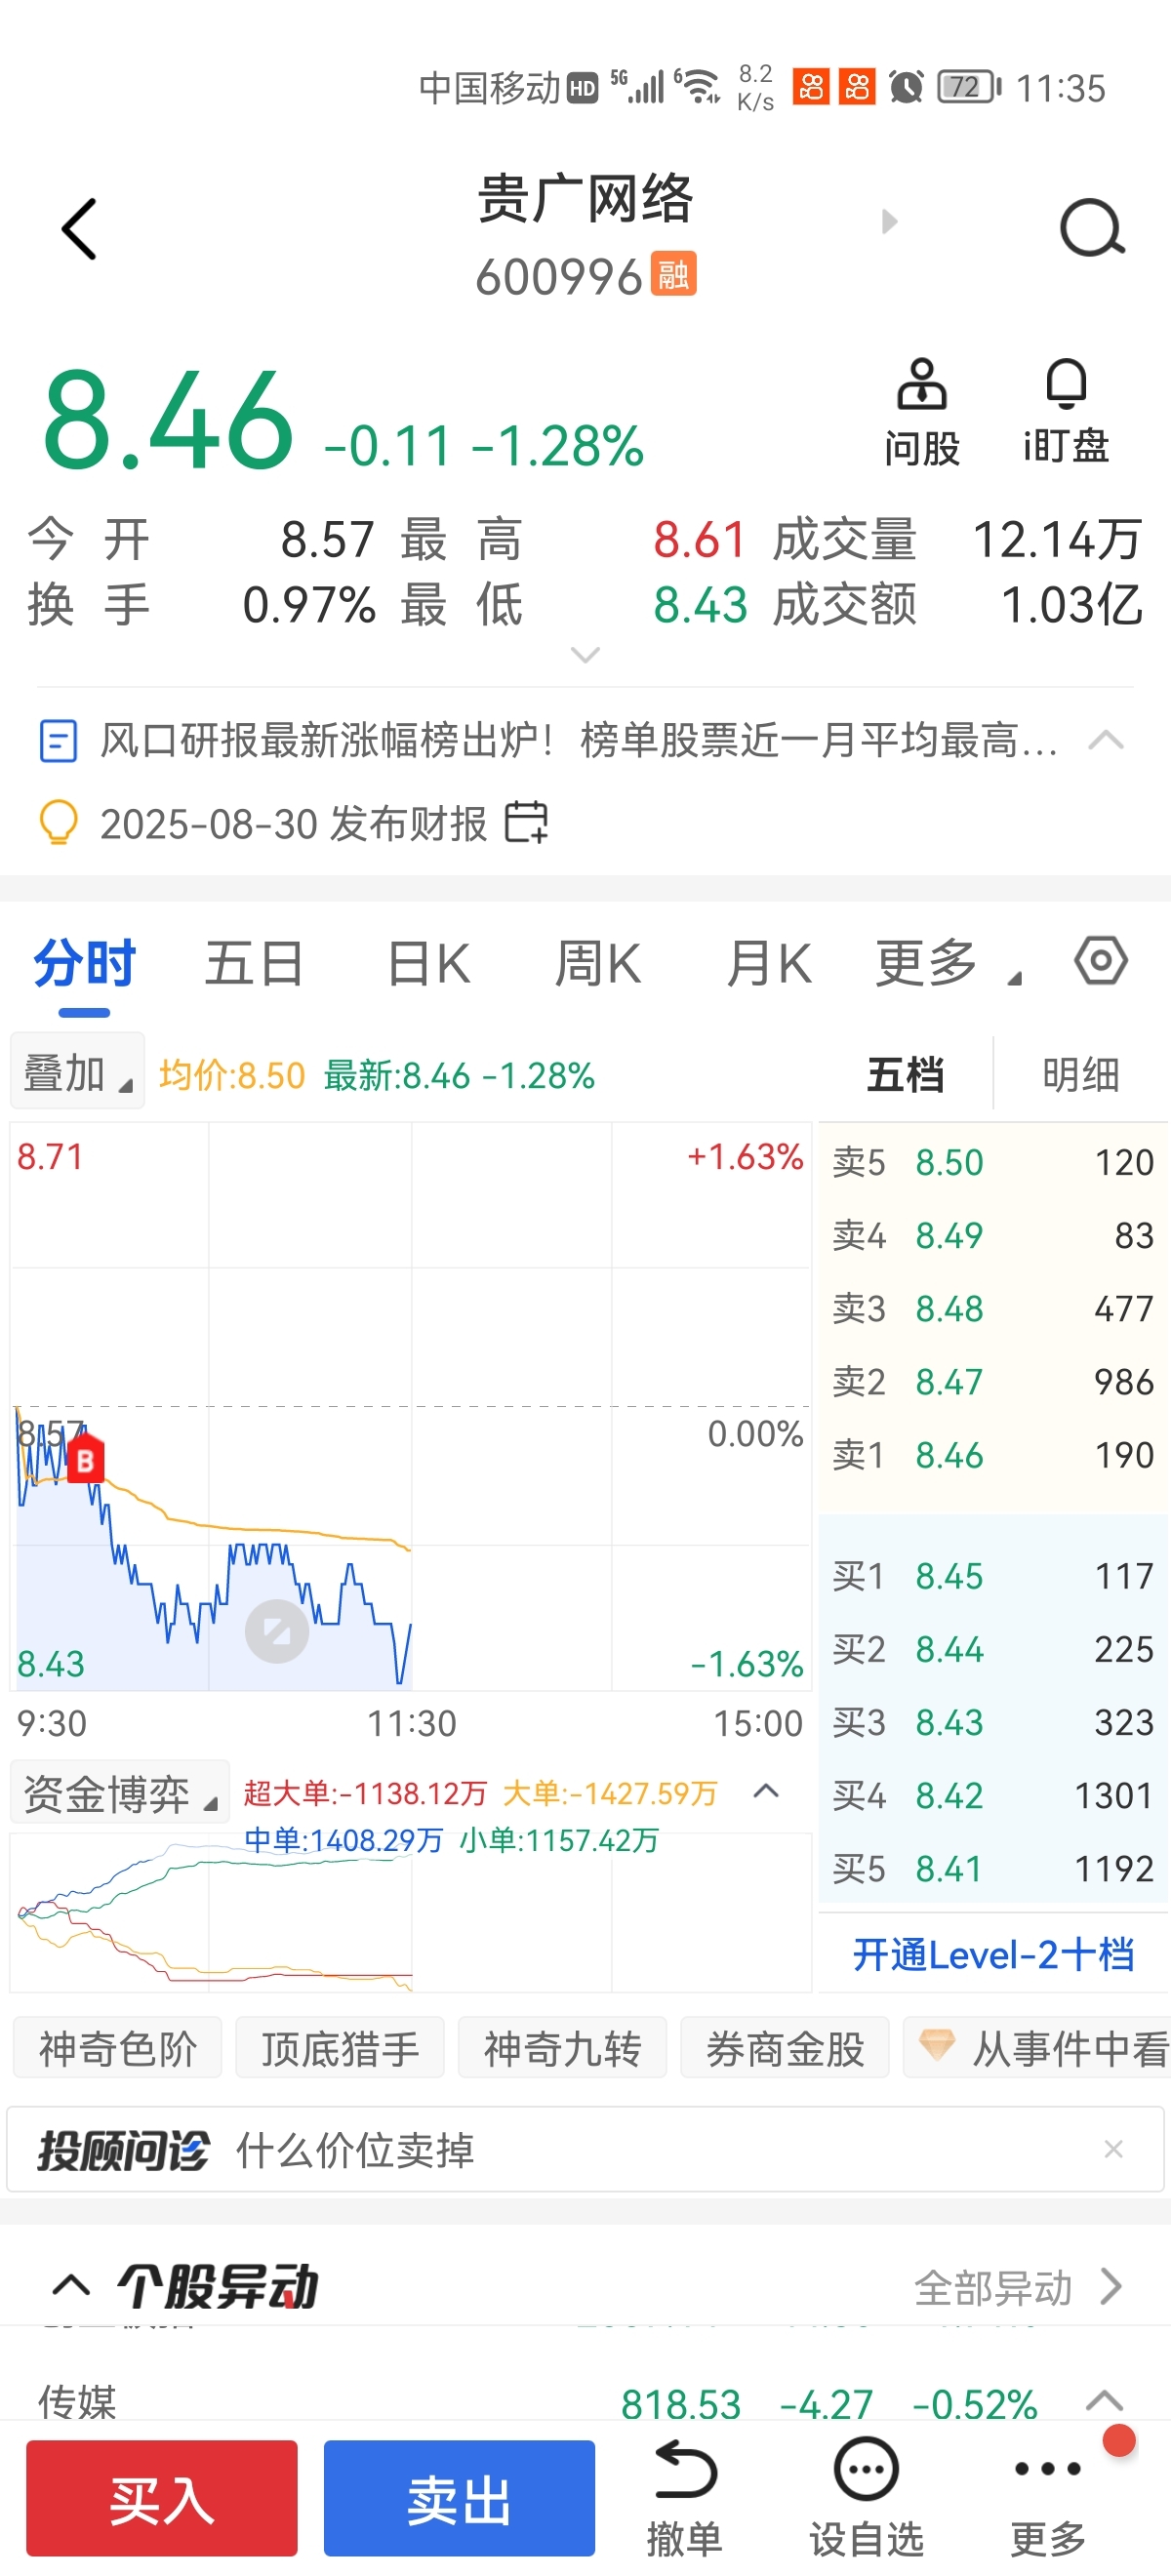The width and height of the screenshot is (1171, 2576).
Task: Expand the quote details chevron
Action: pyautogui.click(x=585, y=655)
